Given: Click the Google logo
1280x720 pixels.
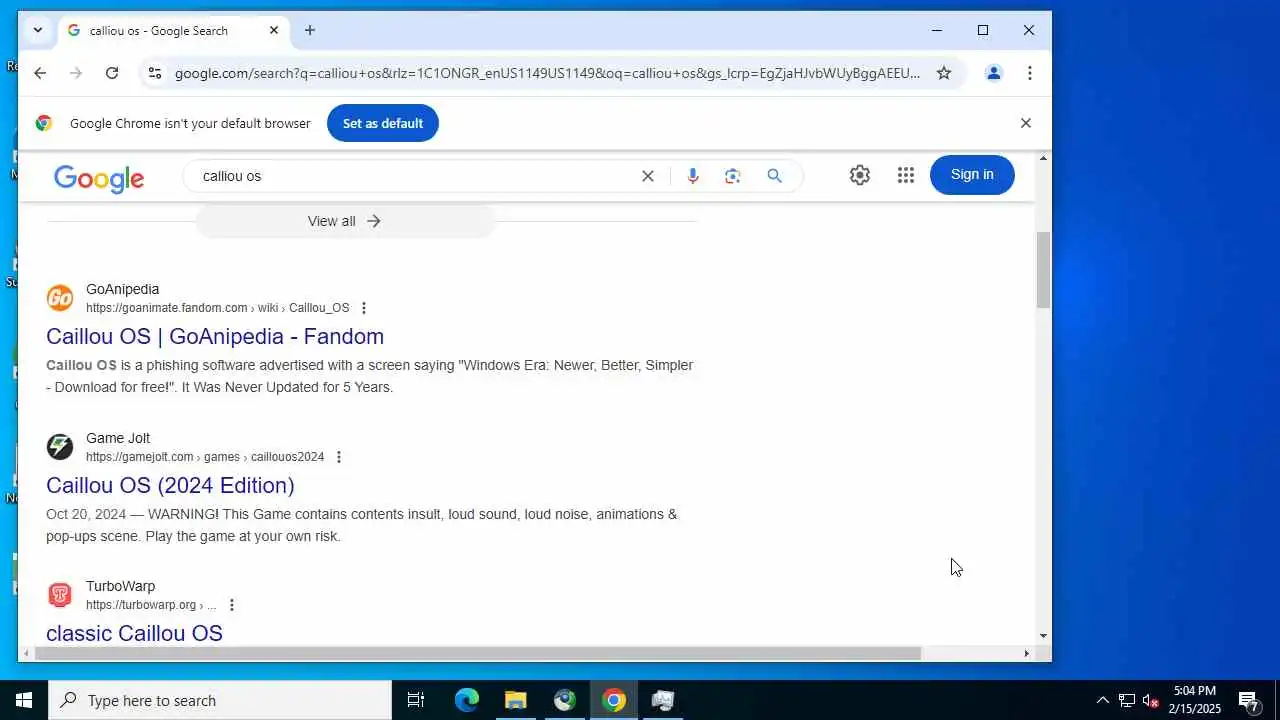Looking at the screenshot, I should (99, 178).
